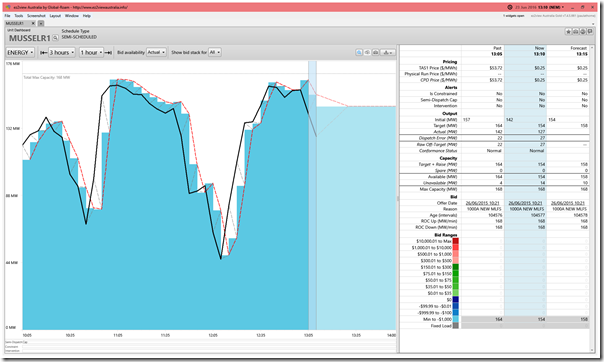The image size is (604, 362).
Task: Add a new tab with plus button
Action: pyautogui.click(x=41, y=23)
